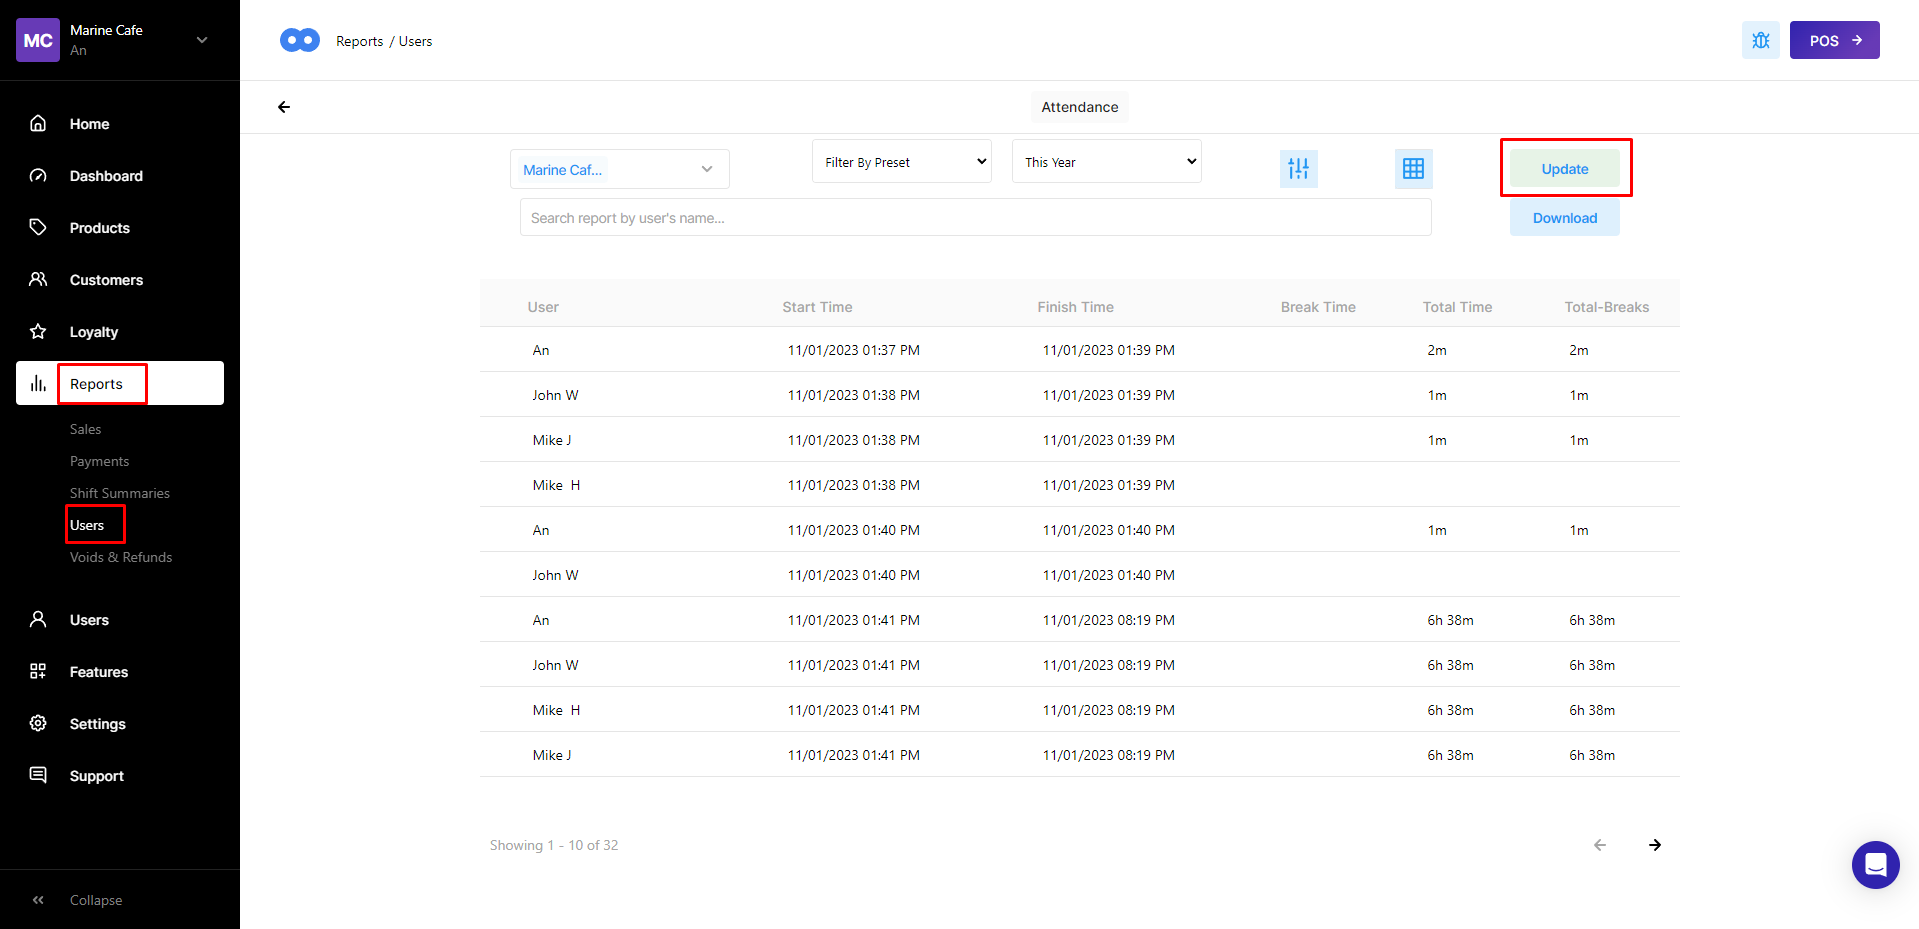
Task: Switch to the table grid view icon
Action: (x=1413, y=169)
